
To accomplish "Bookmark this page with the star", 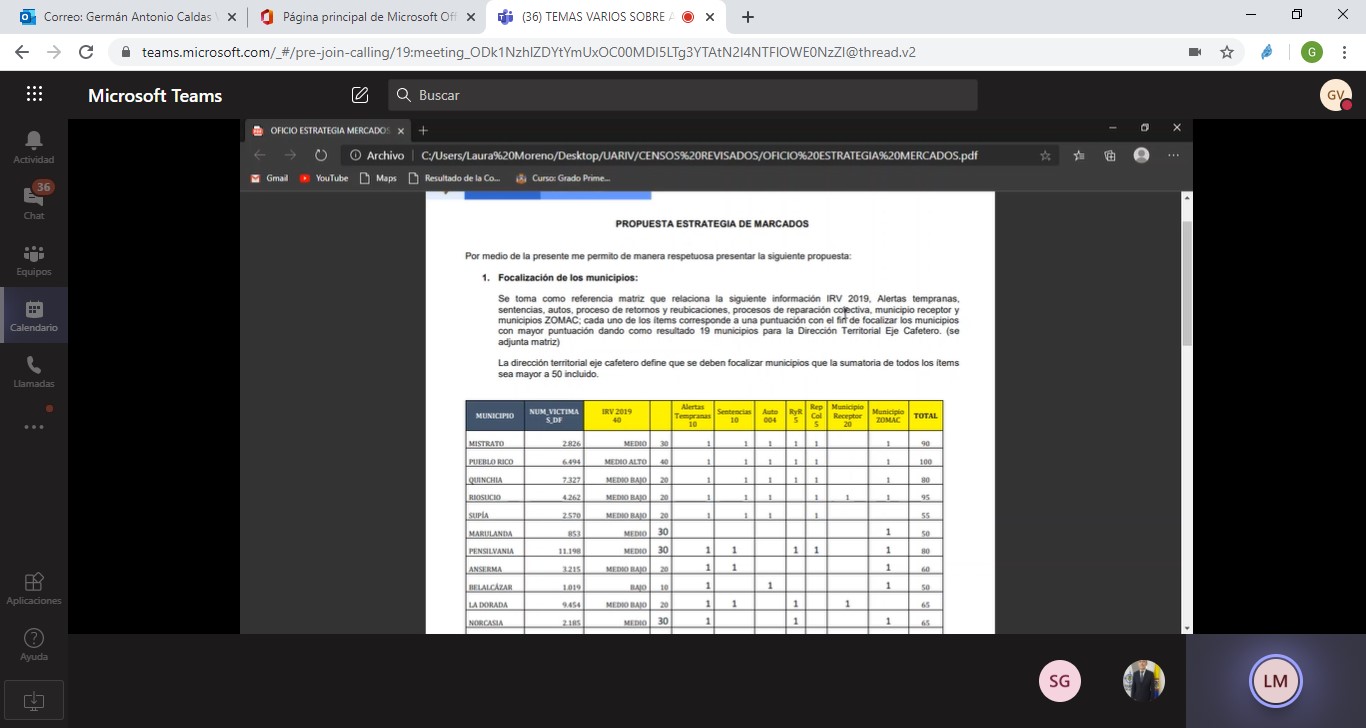I will [1227, 52].
